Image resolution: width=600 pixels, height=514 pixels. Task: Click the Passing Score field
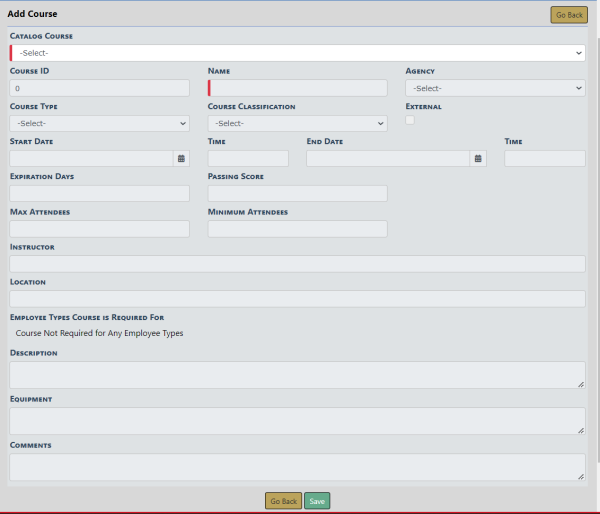click(297, 193)
